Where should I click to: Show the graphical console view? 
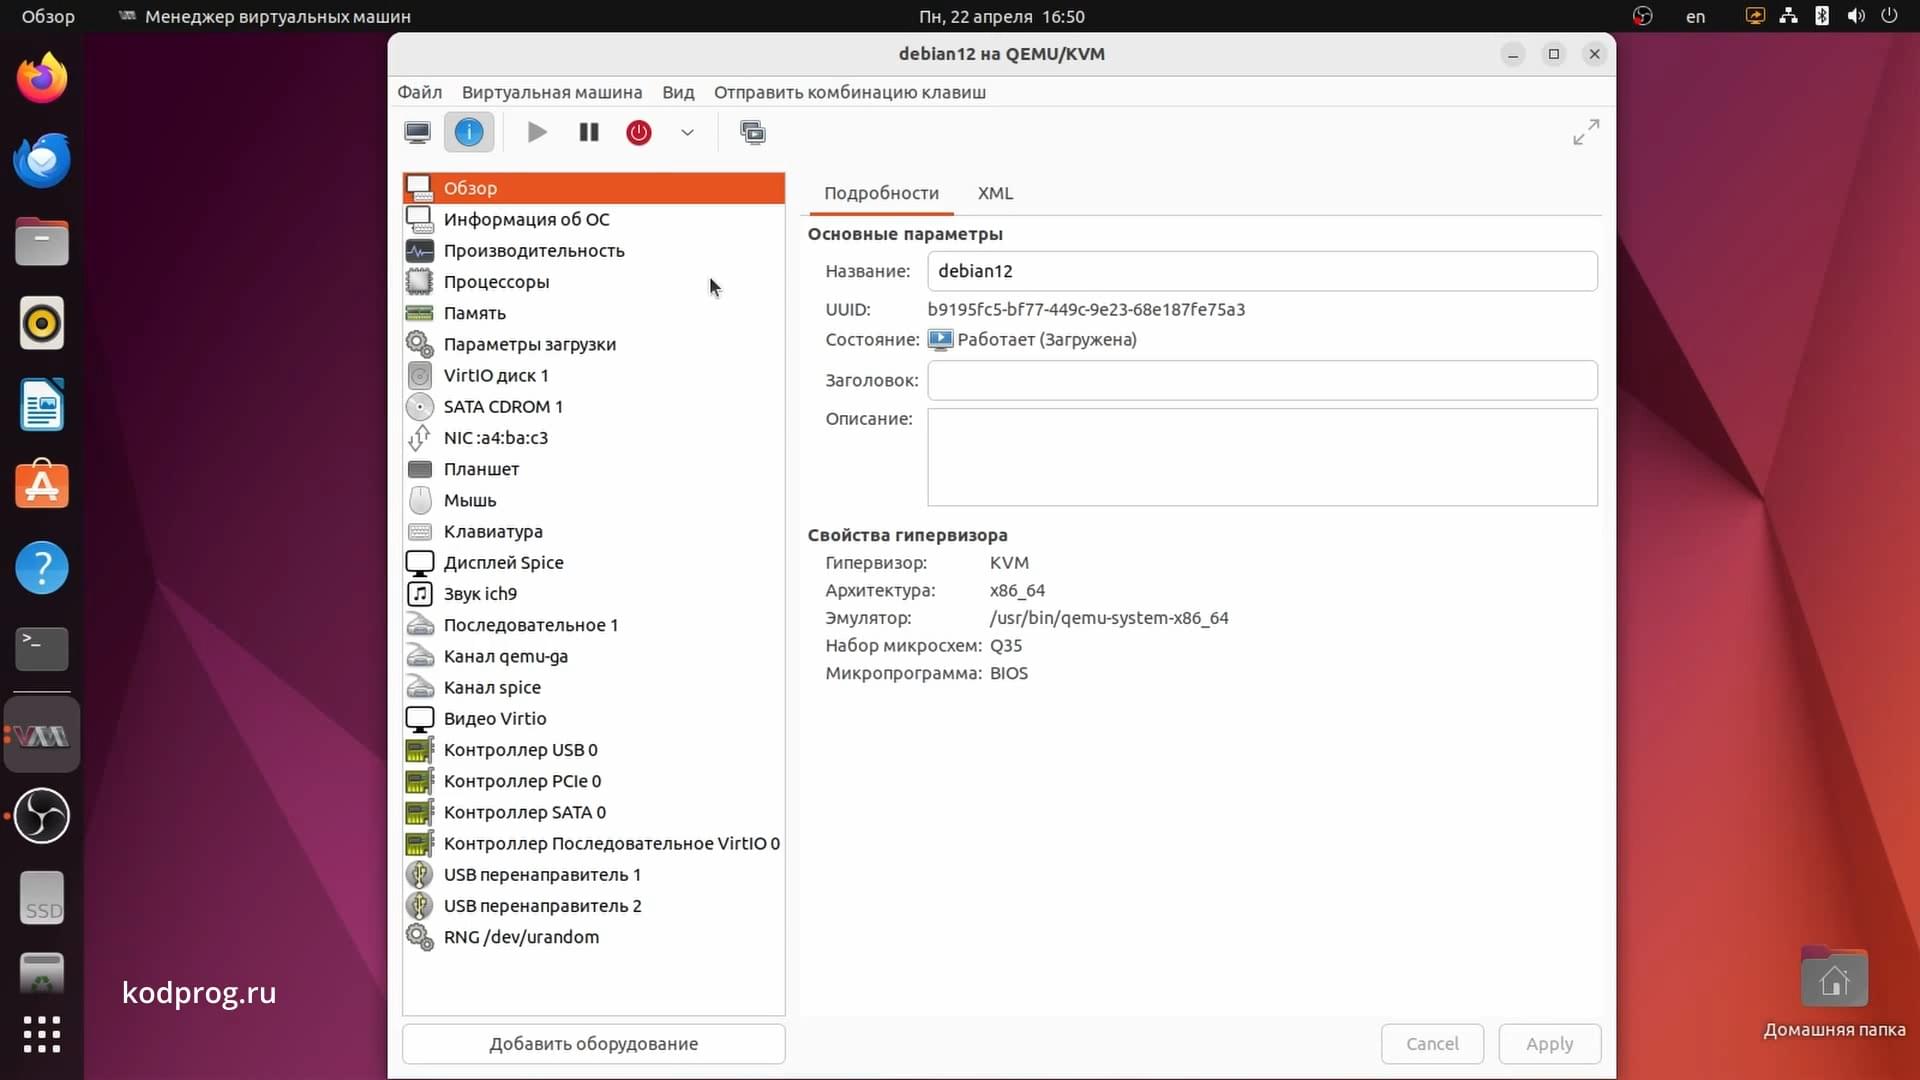[418, 132]
